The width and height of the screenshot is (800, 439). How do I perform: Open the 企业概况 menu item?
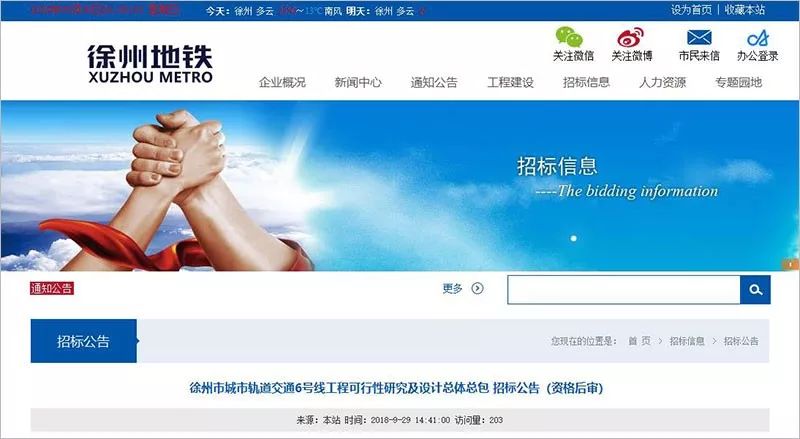pyautogui.click(x=282, y=82)
